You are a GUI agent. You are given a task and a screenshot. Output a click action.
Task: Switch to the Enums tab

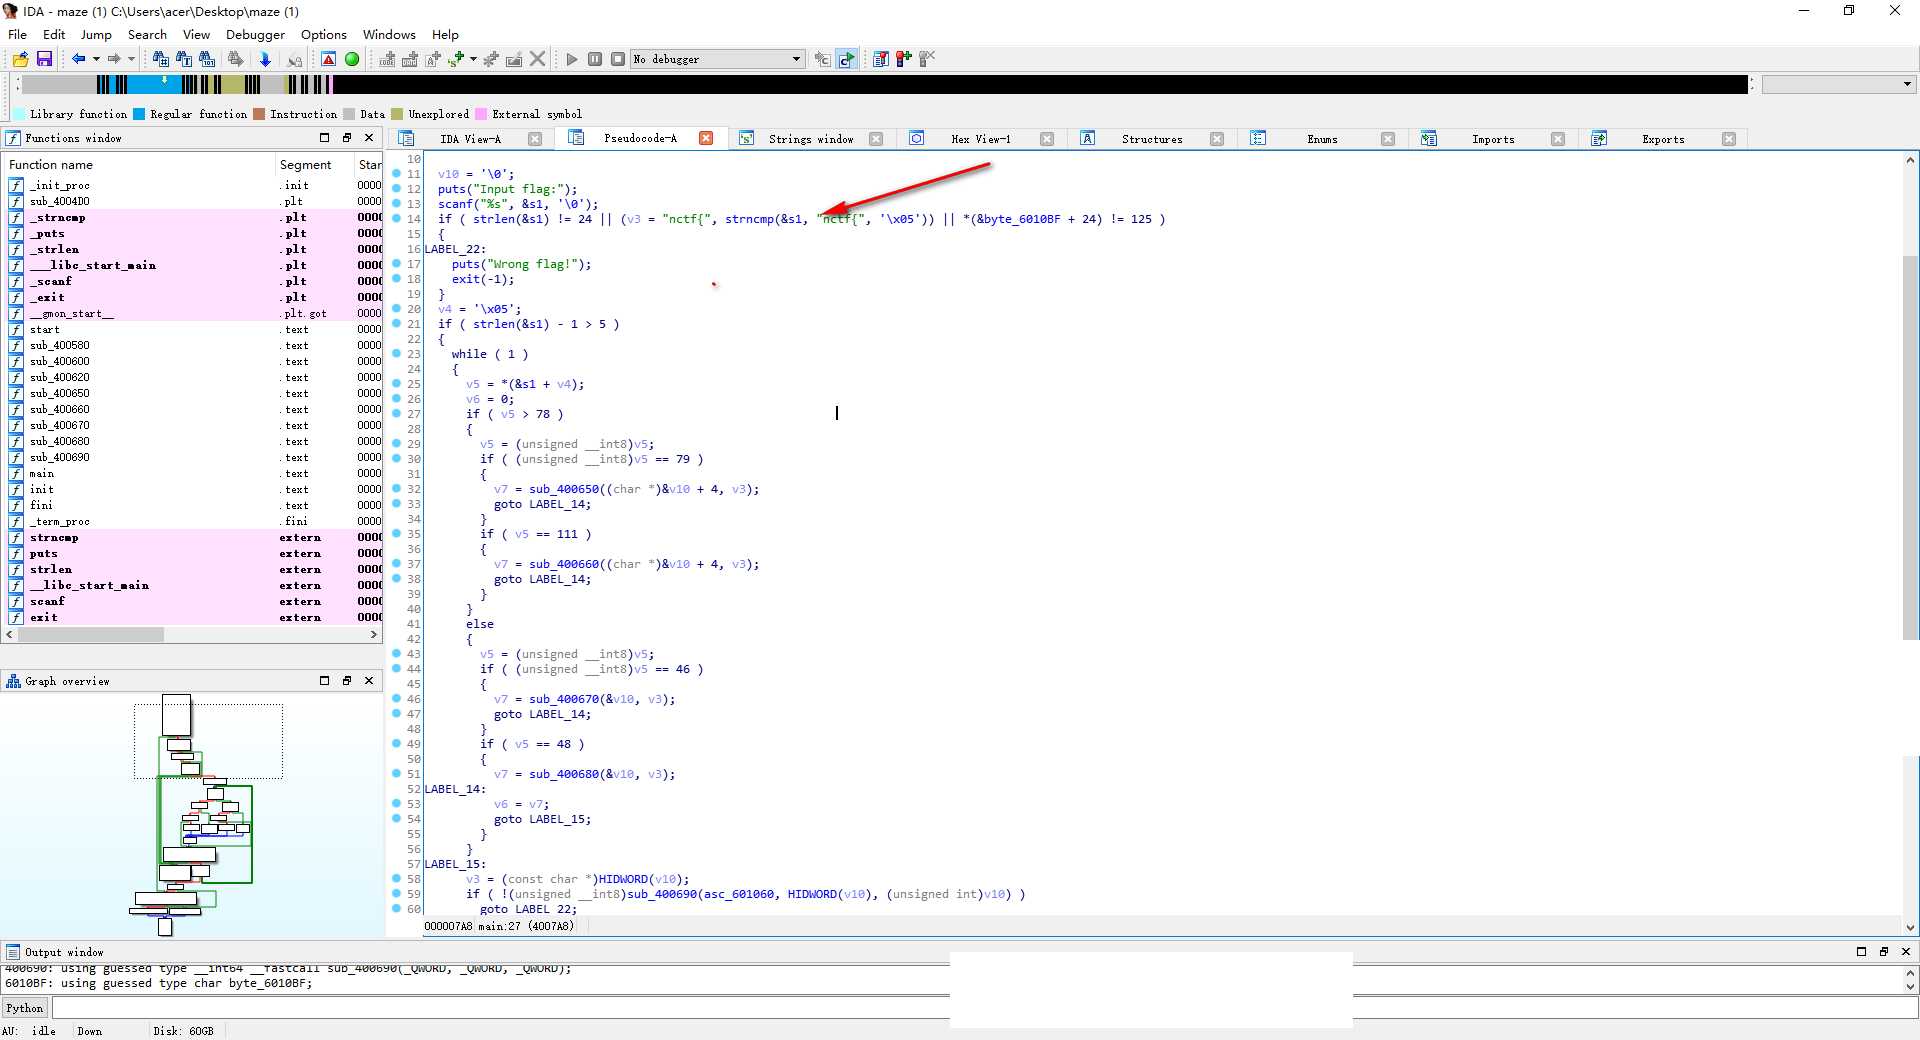point(1322,139)
